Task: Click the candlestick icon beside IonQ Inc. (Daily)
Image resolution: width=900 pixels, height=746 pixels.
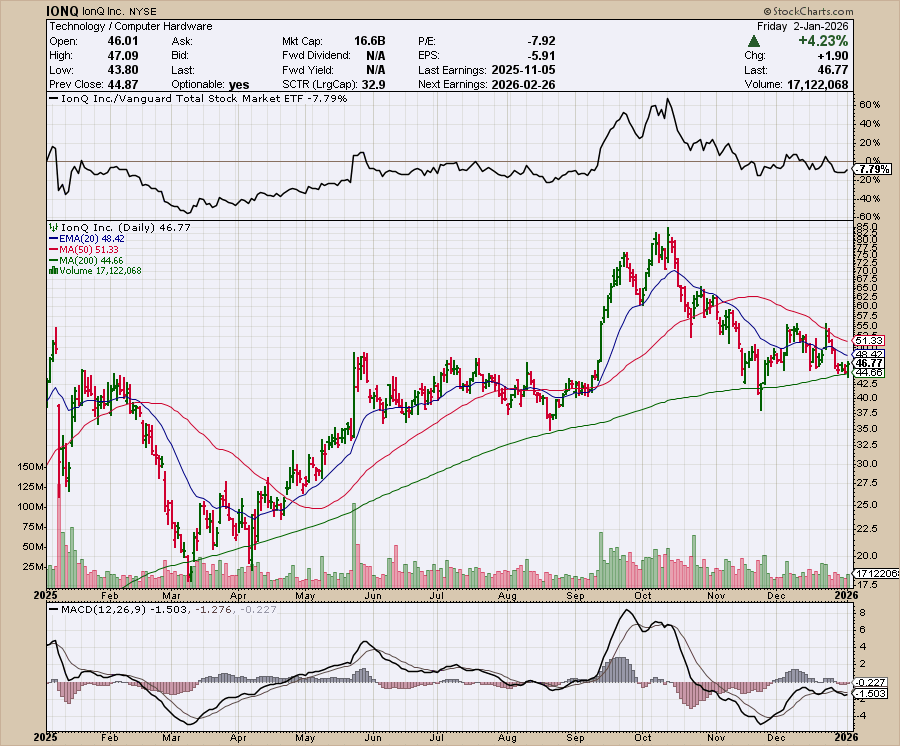Action: point(53,228)
